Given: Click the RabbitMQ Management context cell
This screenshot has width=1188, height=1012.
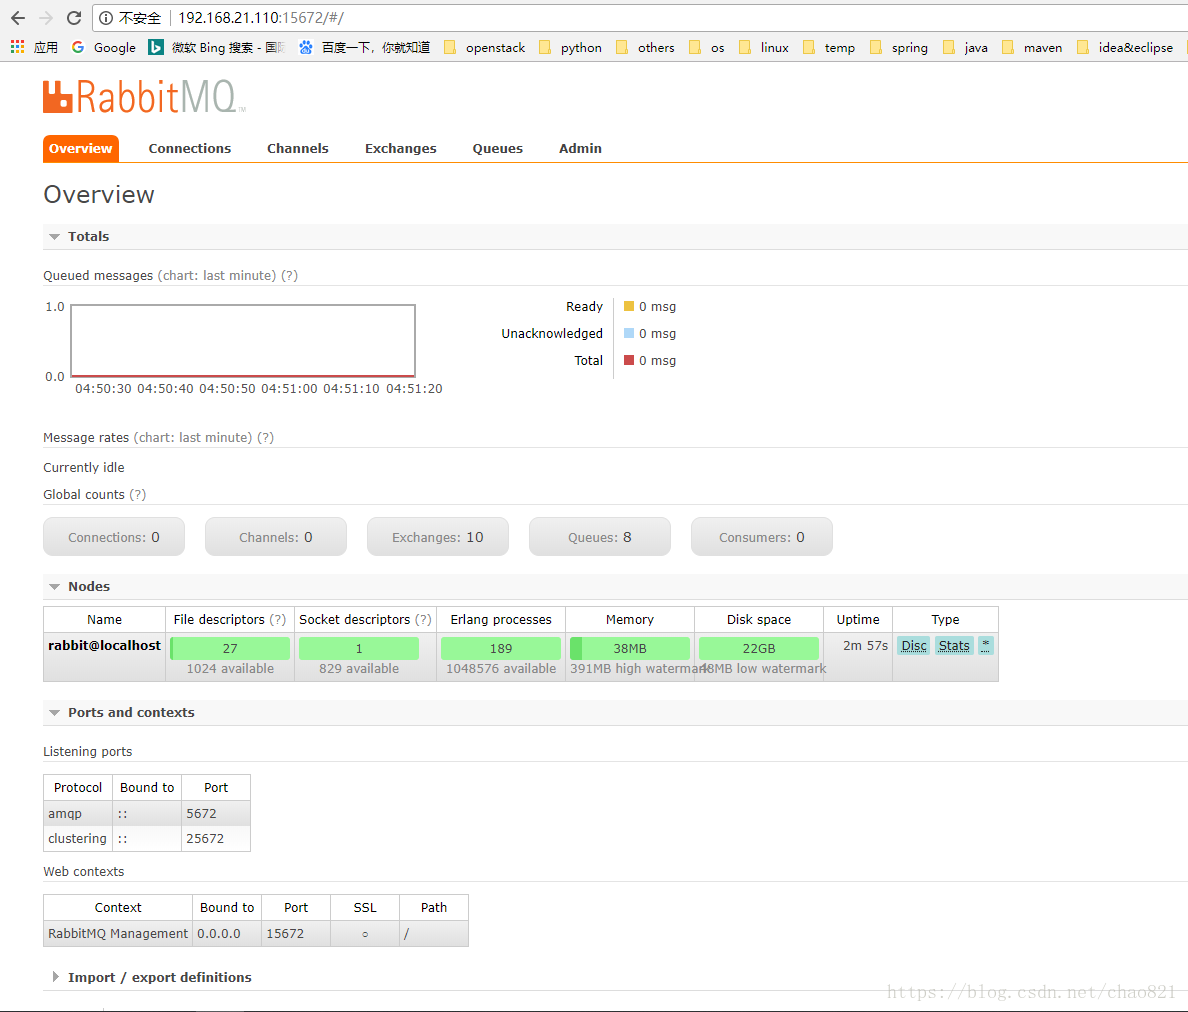Looking at the screenshot, I should point(118,933).
